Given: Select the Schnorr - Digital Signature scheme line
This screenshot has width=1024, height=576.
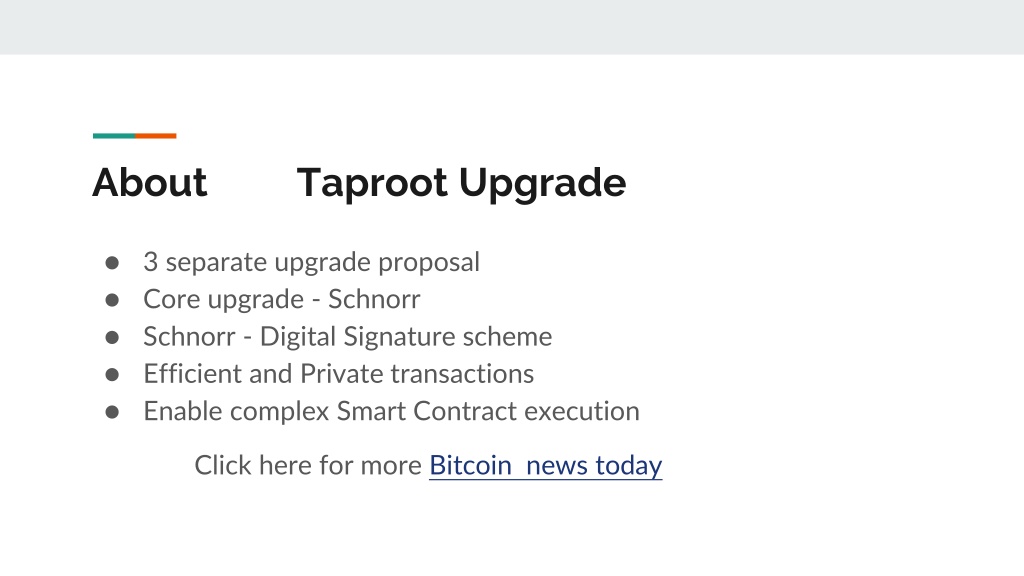Looking at the screenshot, I should click(x=347, y=337).
